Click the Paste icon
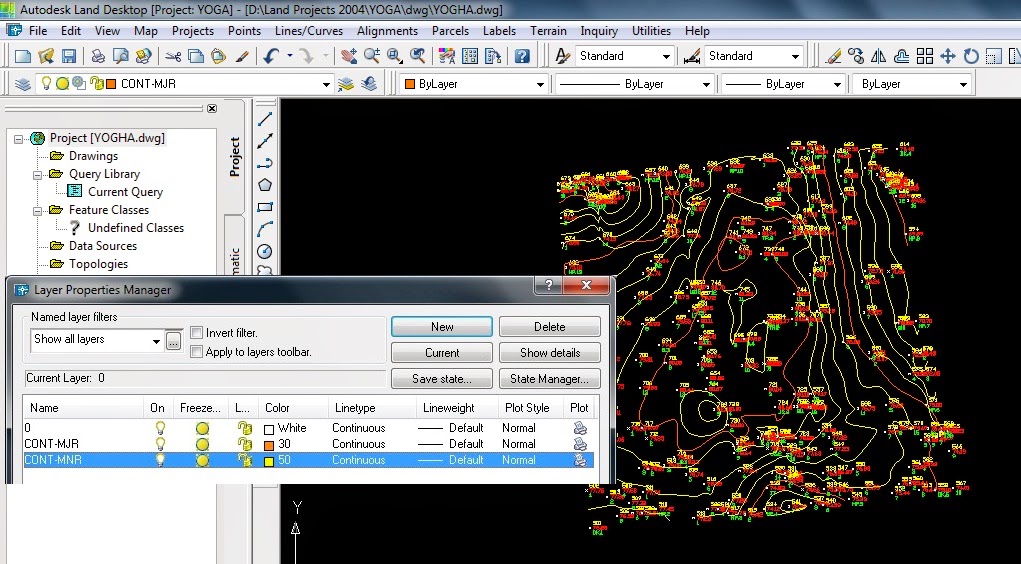1021x564 pixels. tap(218, 57)
